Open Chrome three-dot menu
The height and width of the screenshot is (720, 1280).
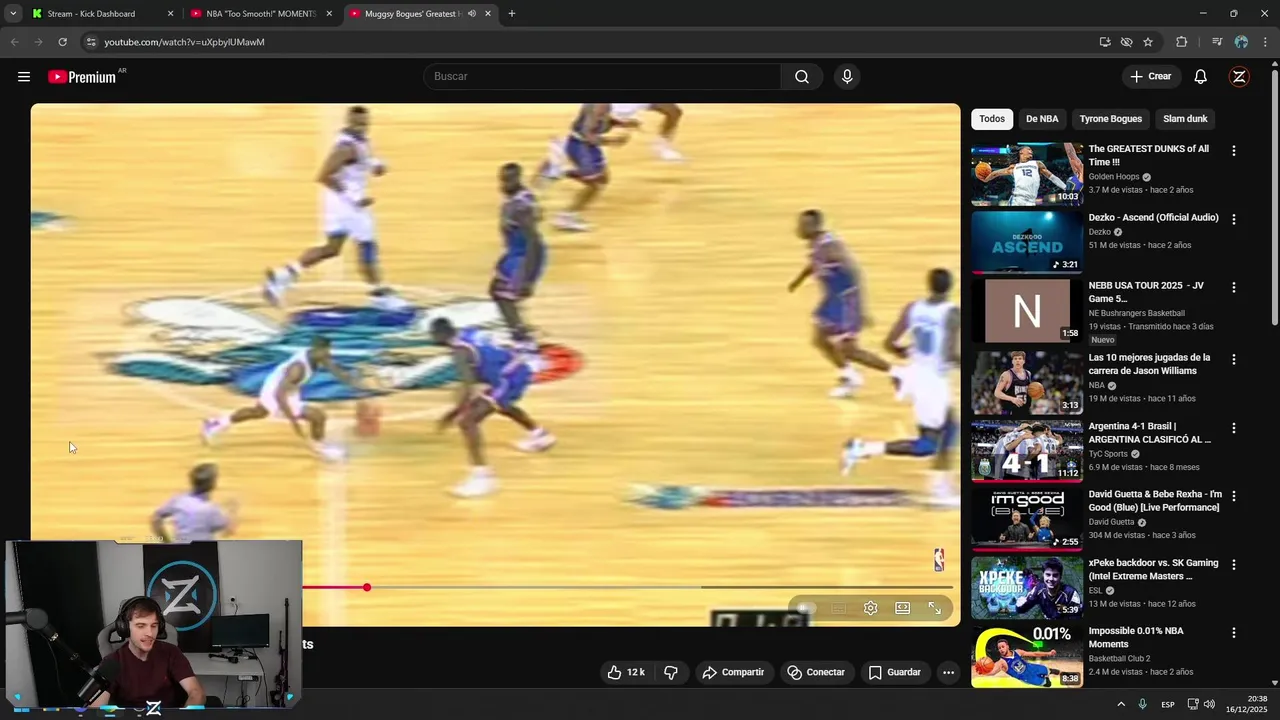click(1265, 42)
